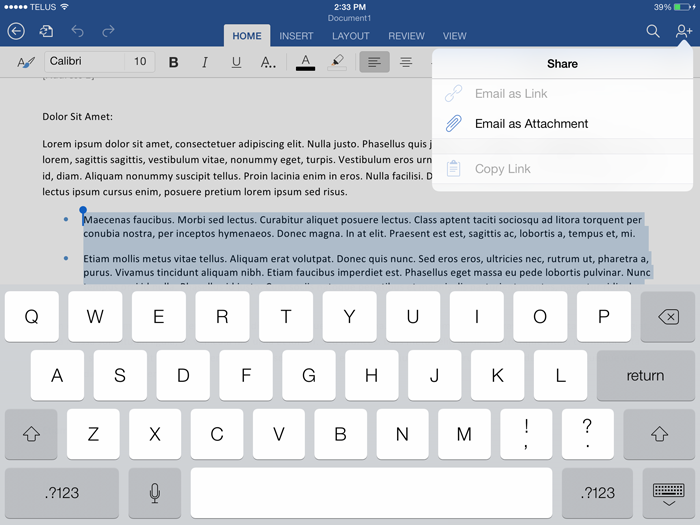Switch to the VIEW tab
Image resolution: width=700 pixels, height=525 pixels.
[454, 36]
